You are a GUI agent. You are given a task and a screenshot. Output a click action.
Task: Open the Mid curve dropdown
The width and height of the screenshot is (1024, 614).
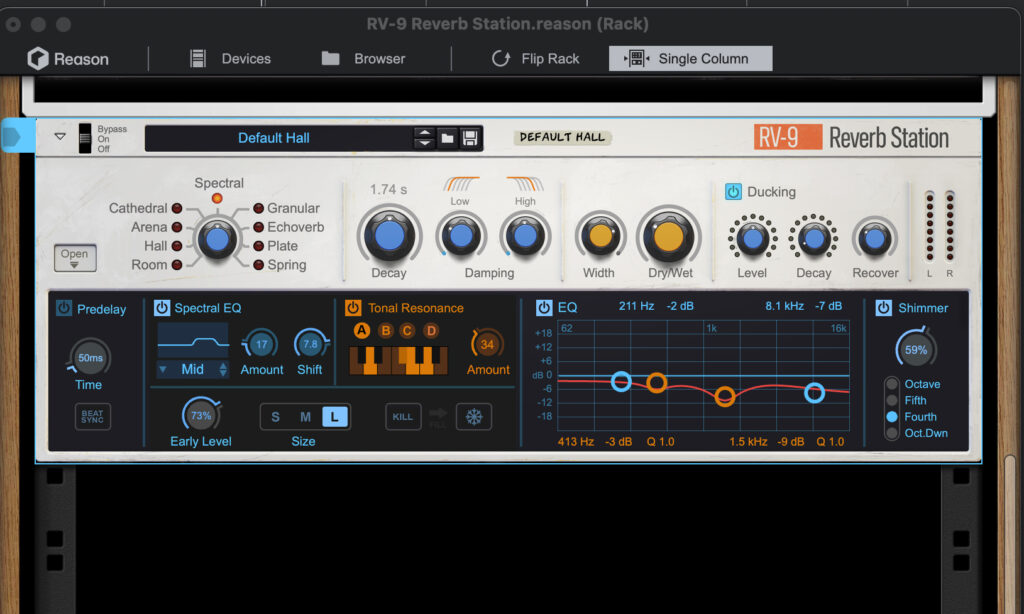(193, 369)
